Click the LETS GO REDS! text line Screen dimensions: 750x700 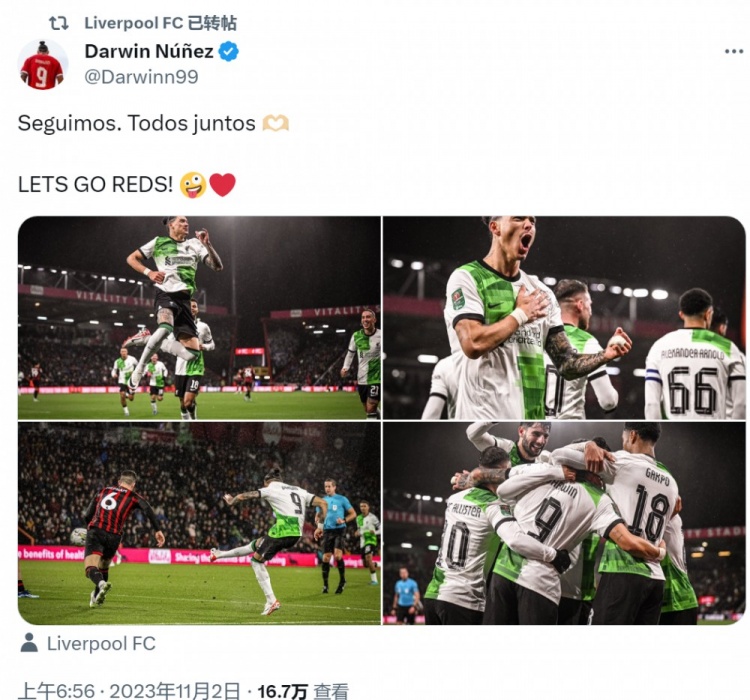click(95, 185)
